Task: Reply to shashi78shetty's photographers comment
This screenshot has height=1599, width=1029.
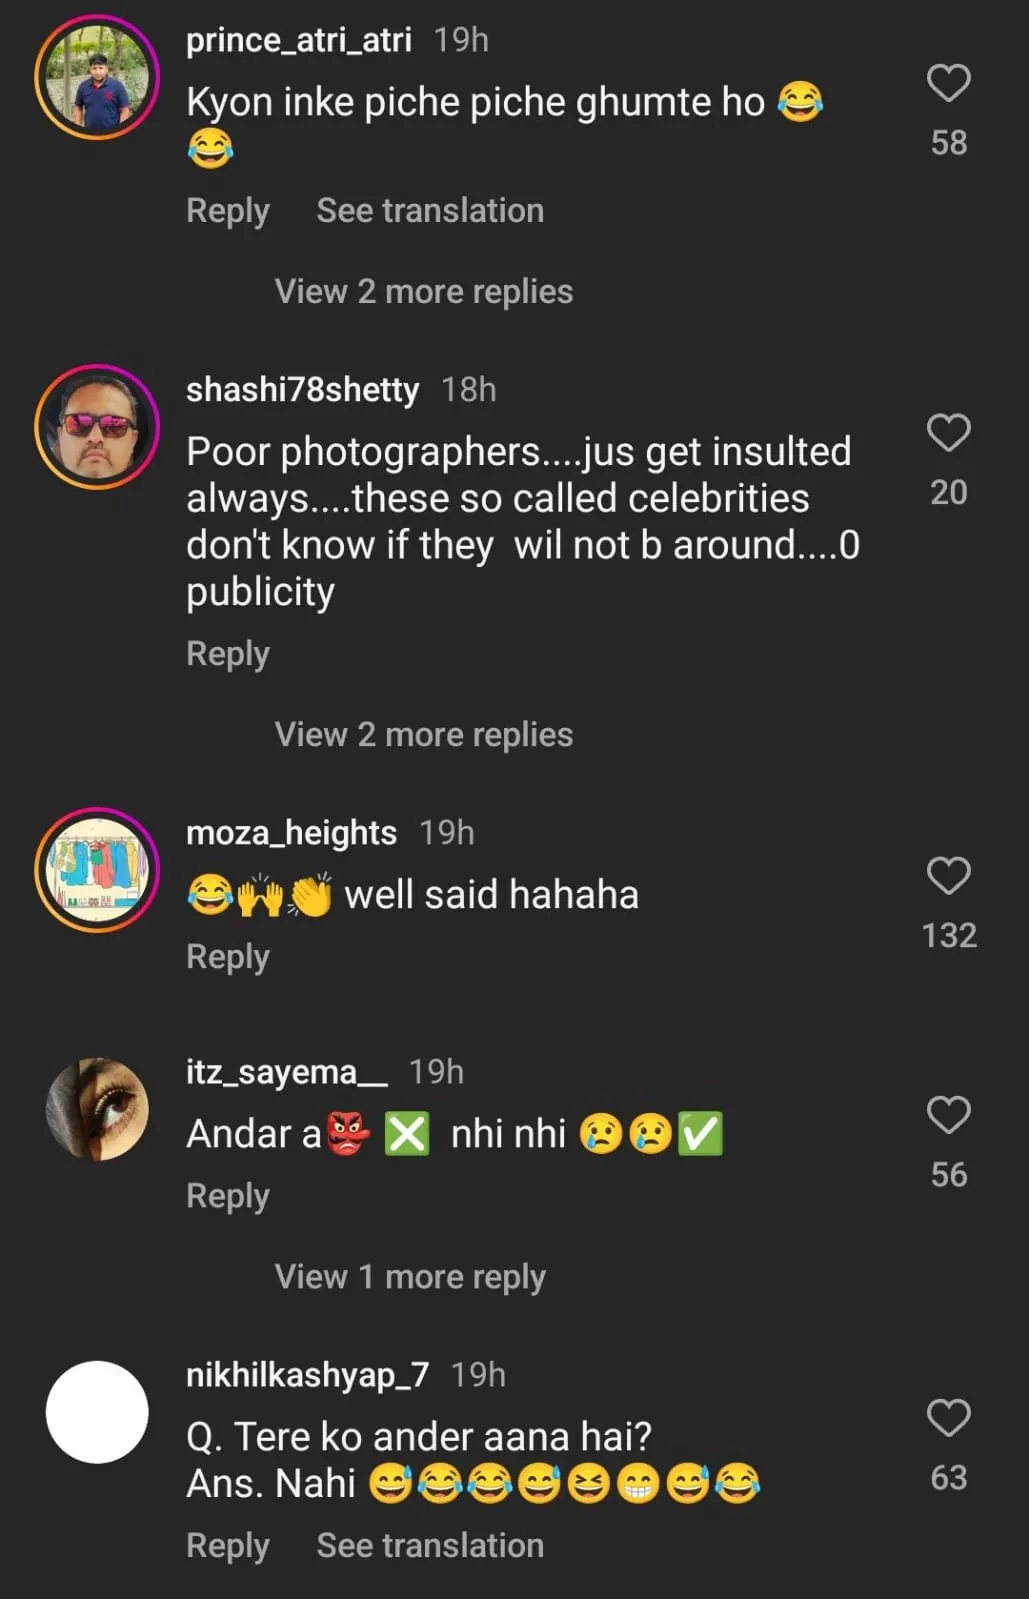Action: click(228, 654)
